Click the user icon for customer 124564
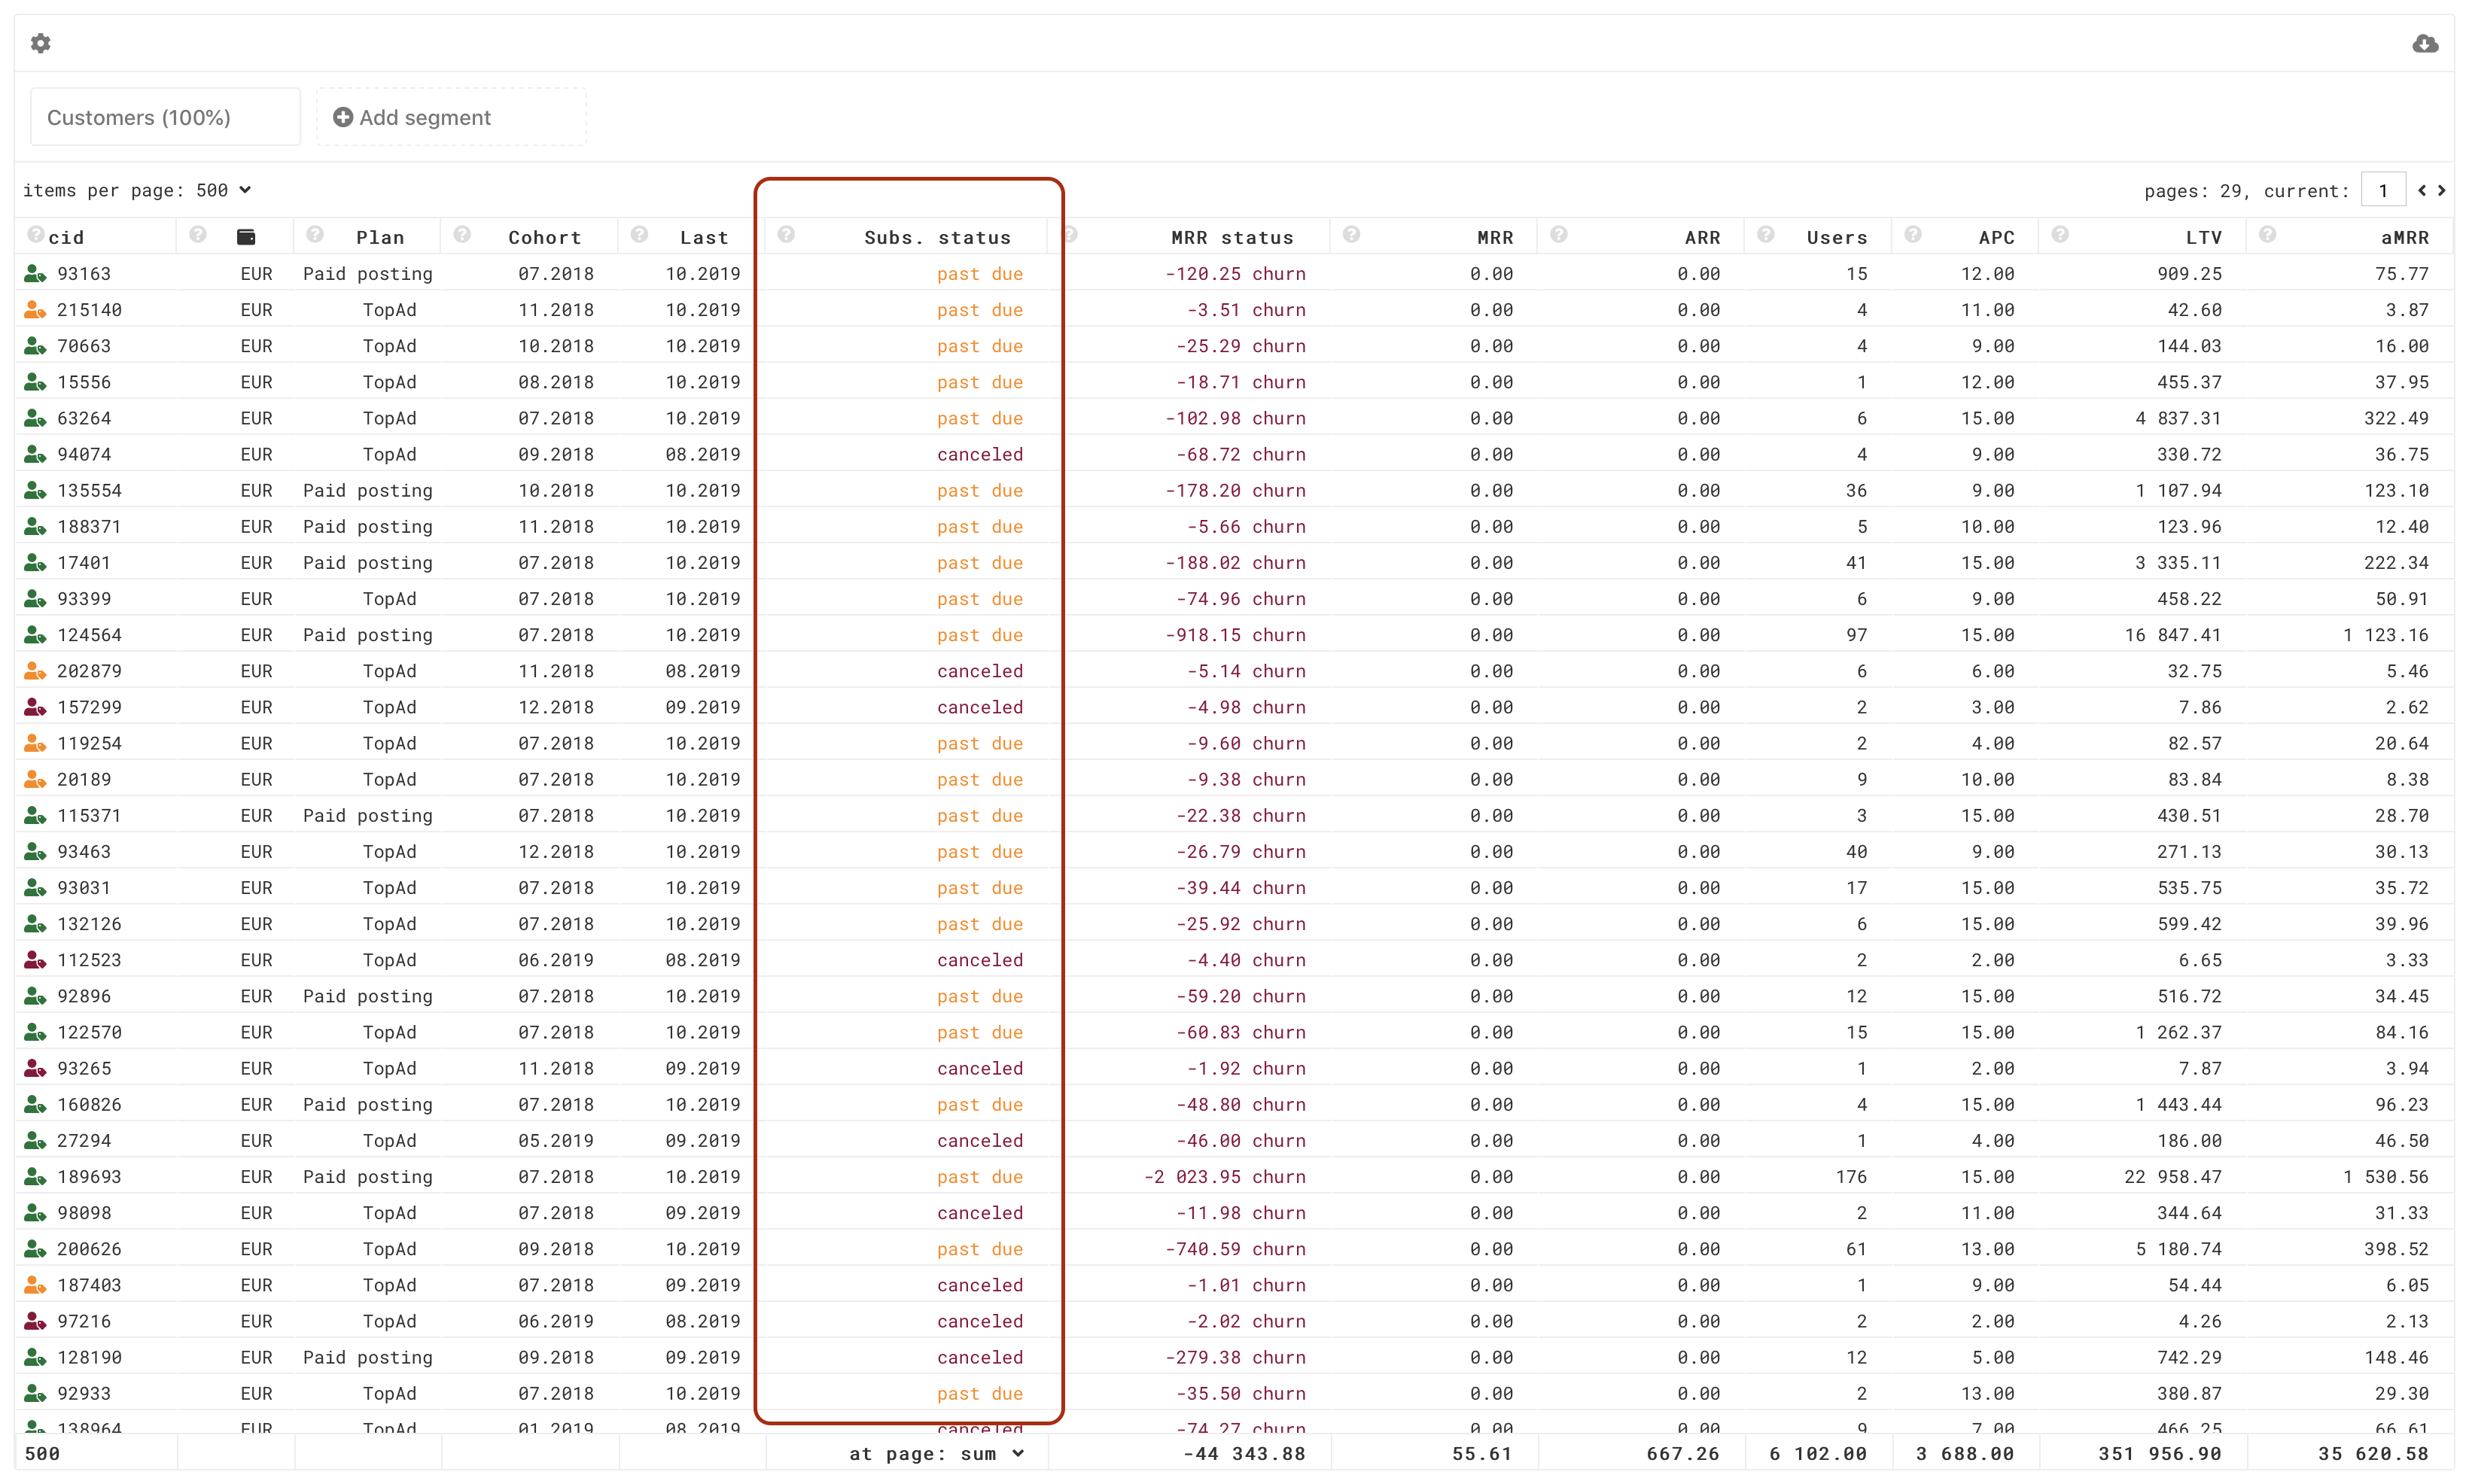Viewport: 2466px width, 1484px height. point(35,634)
